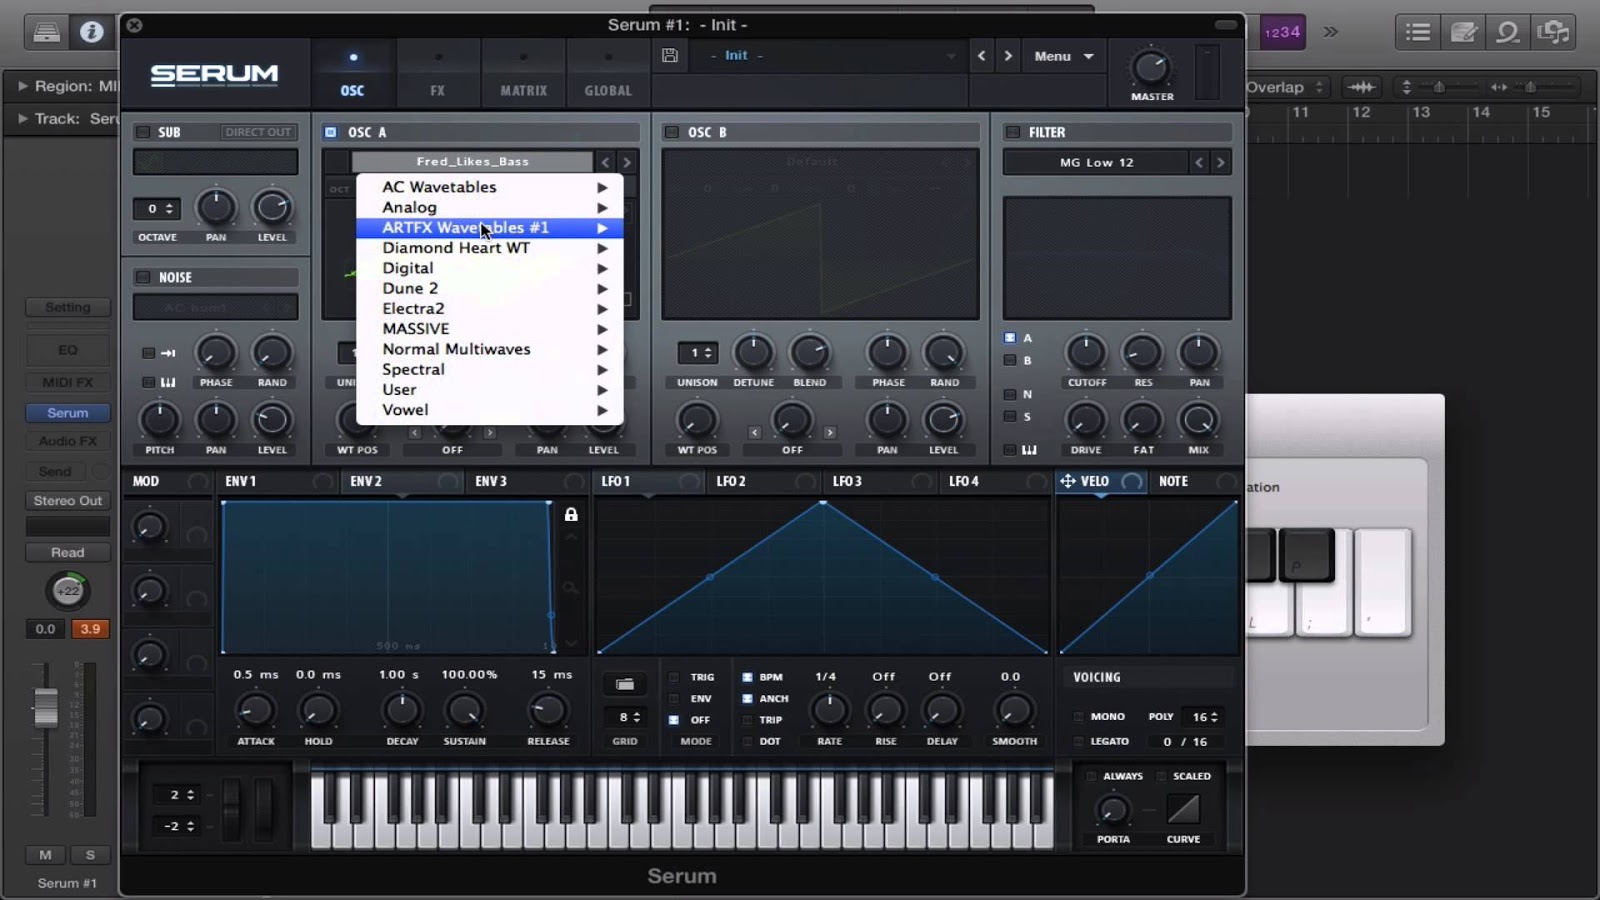
Task: Open Logic note pad icon
Action: tap(1463, 32)
